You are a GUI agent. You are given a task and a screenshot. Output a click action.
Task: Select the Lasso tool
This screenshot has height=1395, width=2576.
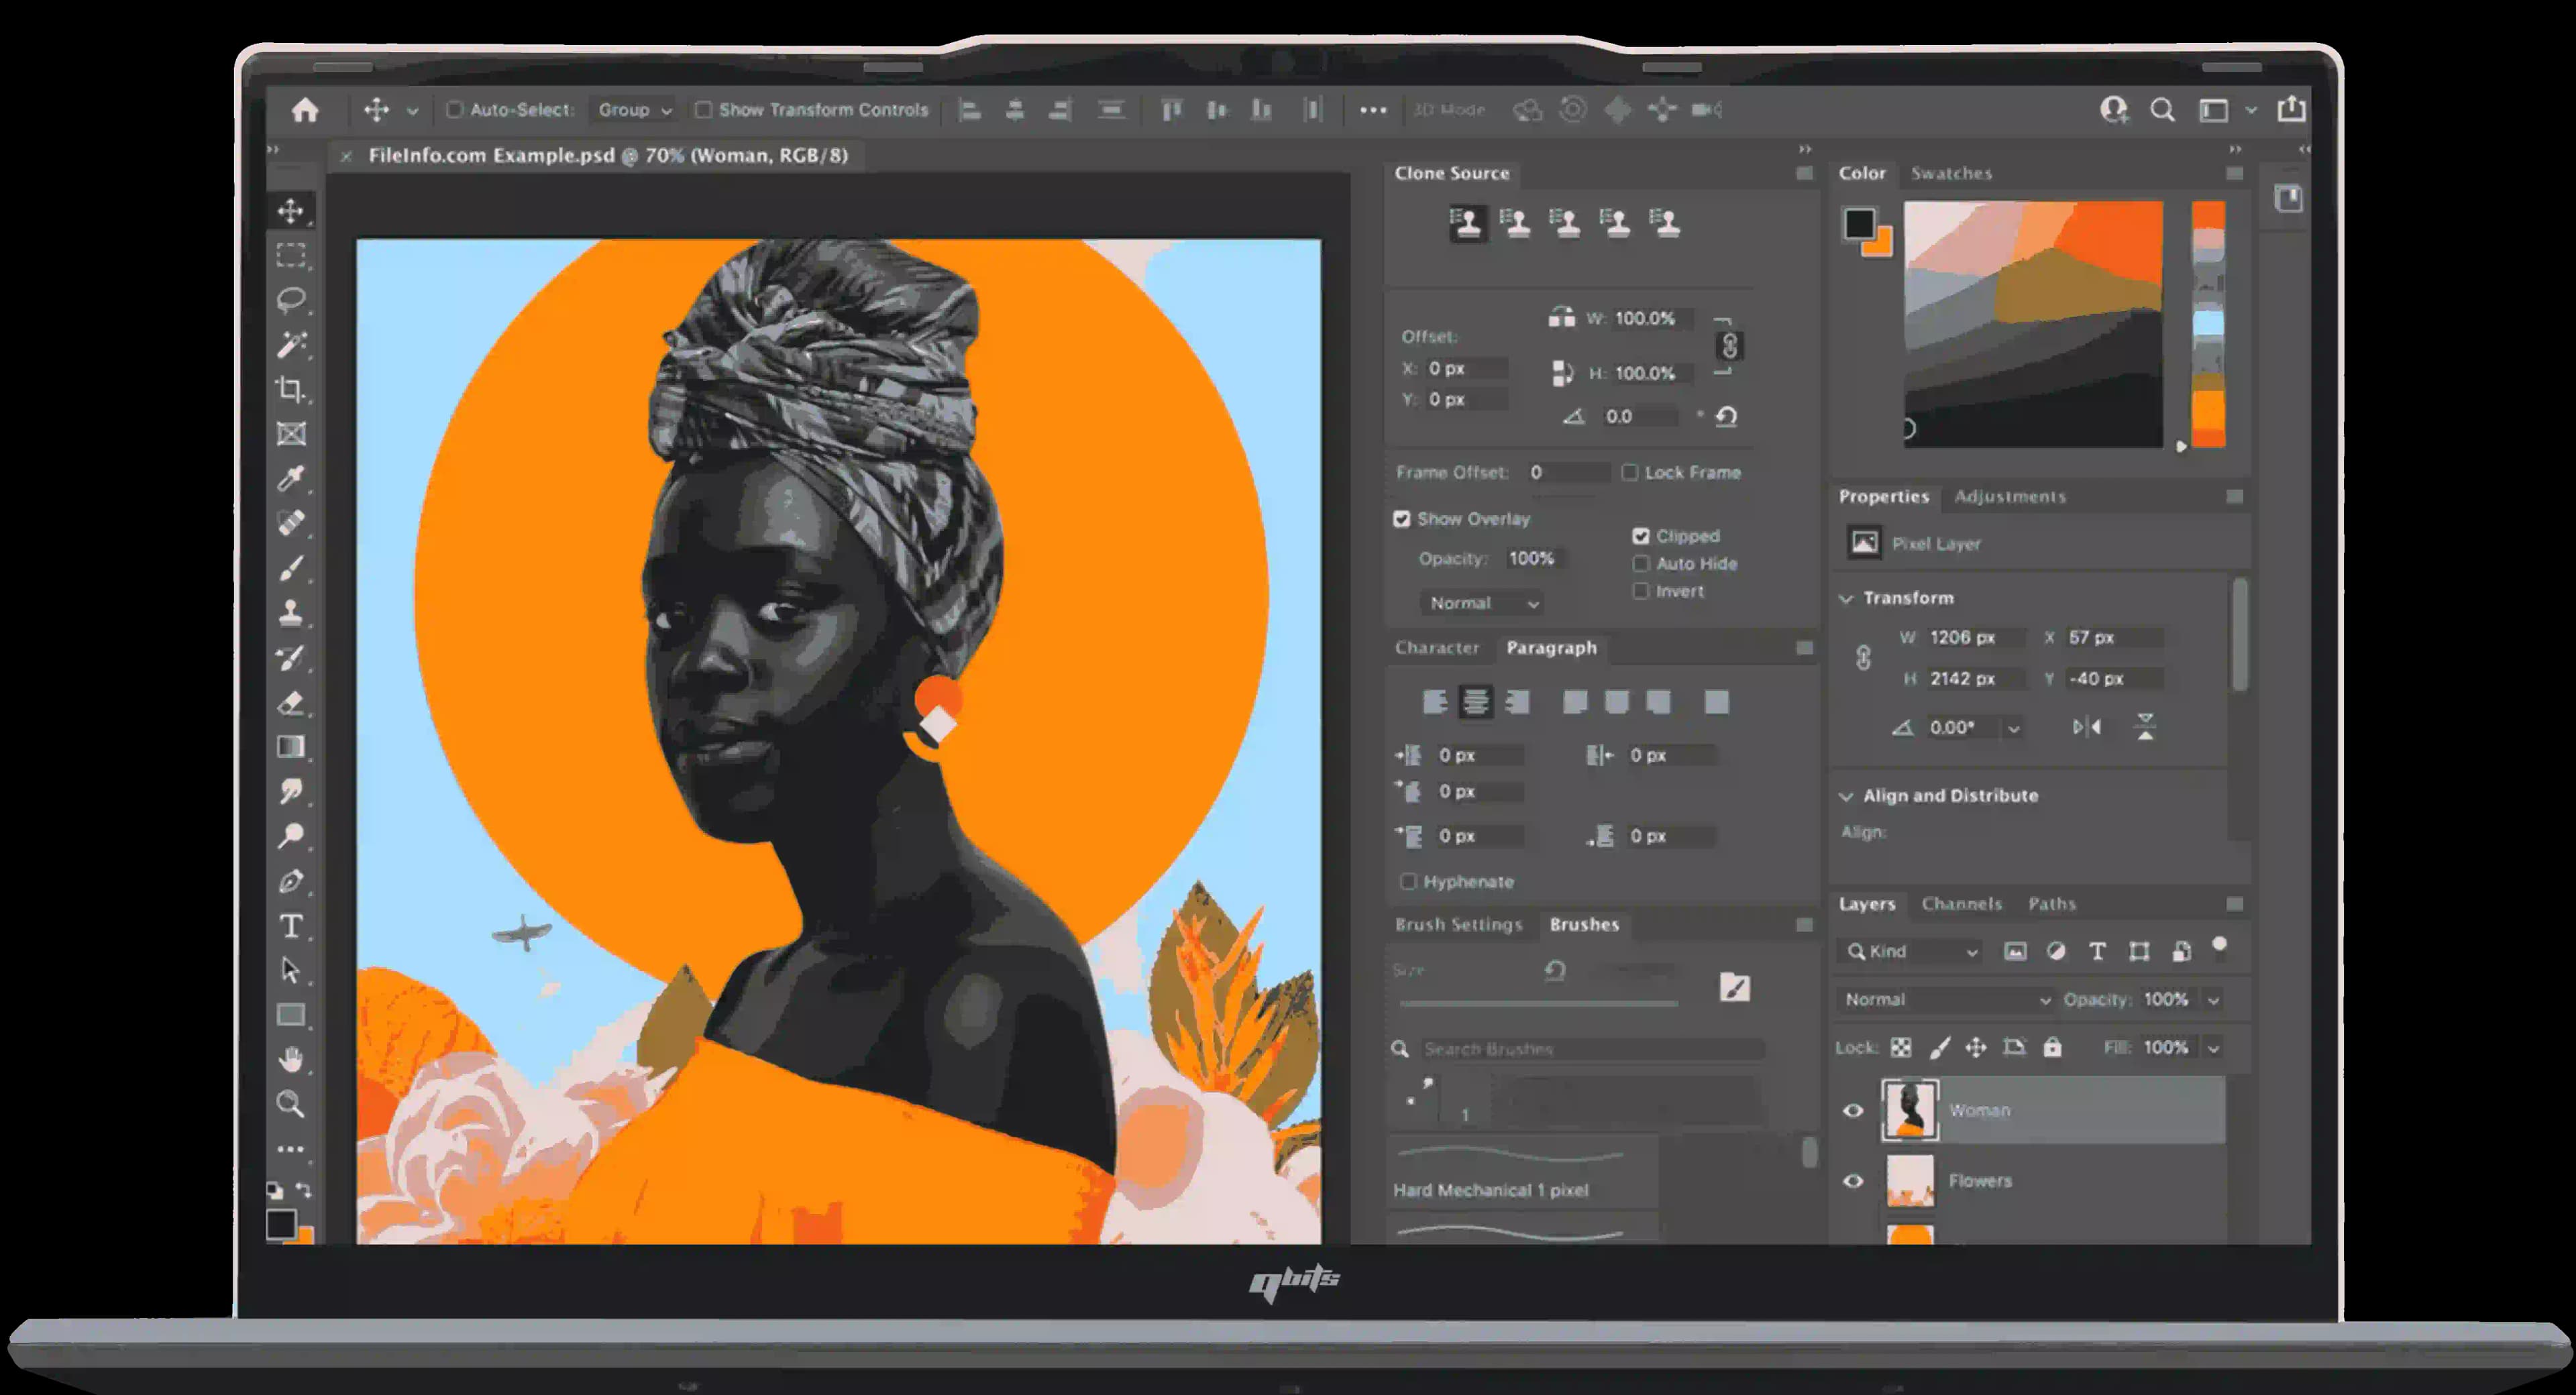[291, 299]
